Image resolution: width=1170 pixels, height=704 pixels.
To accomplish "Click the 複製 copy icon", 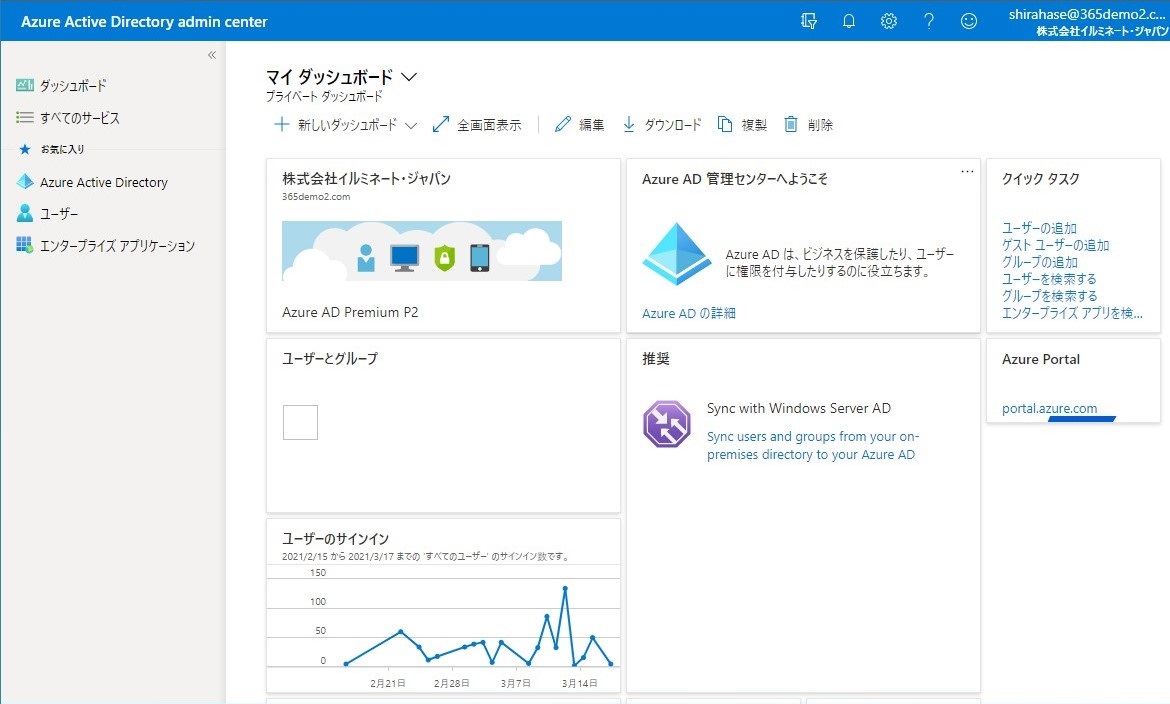I will pos(725,124).
